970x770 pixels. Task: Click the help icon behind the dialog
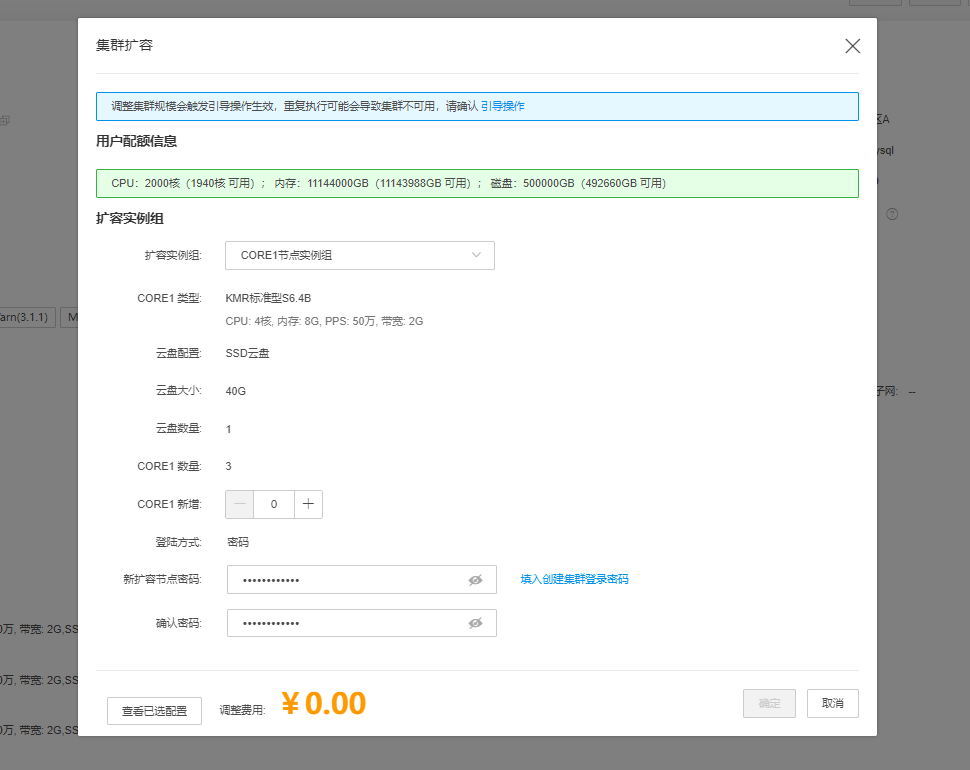[892, 214]
